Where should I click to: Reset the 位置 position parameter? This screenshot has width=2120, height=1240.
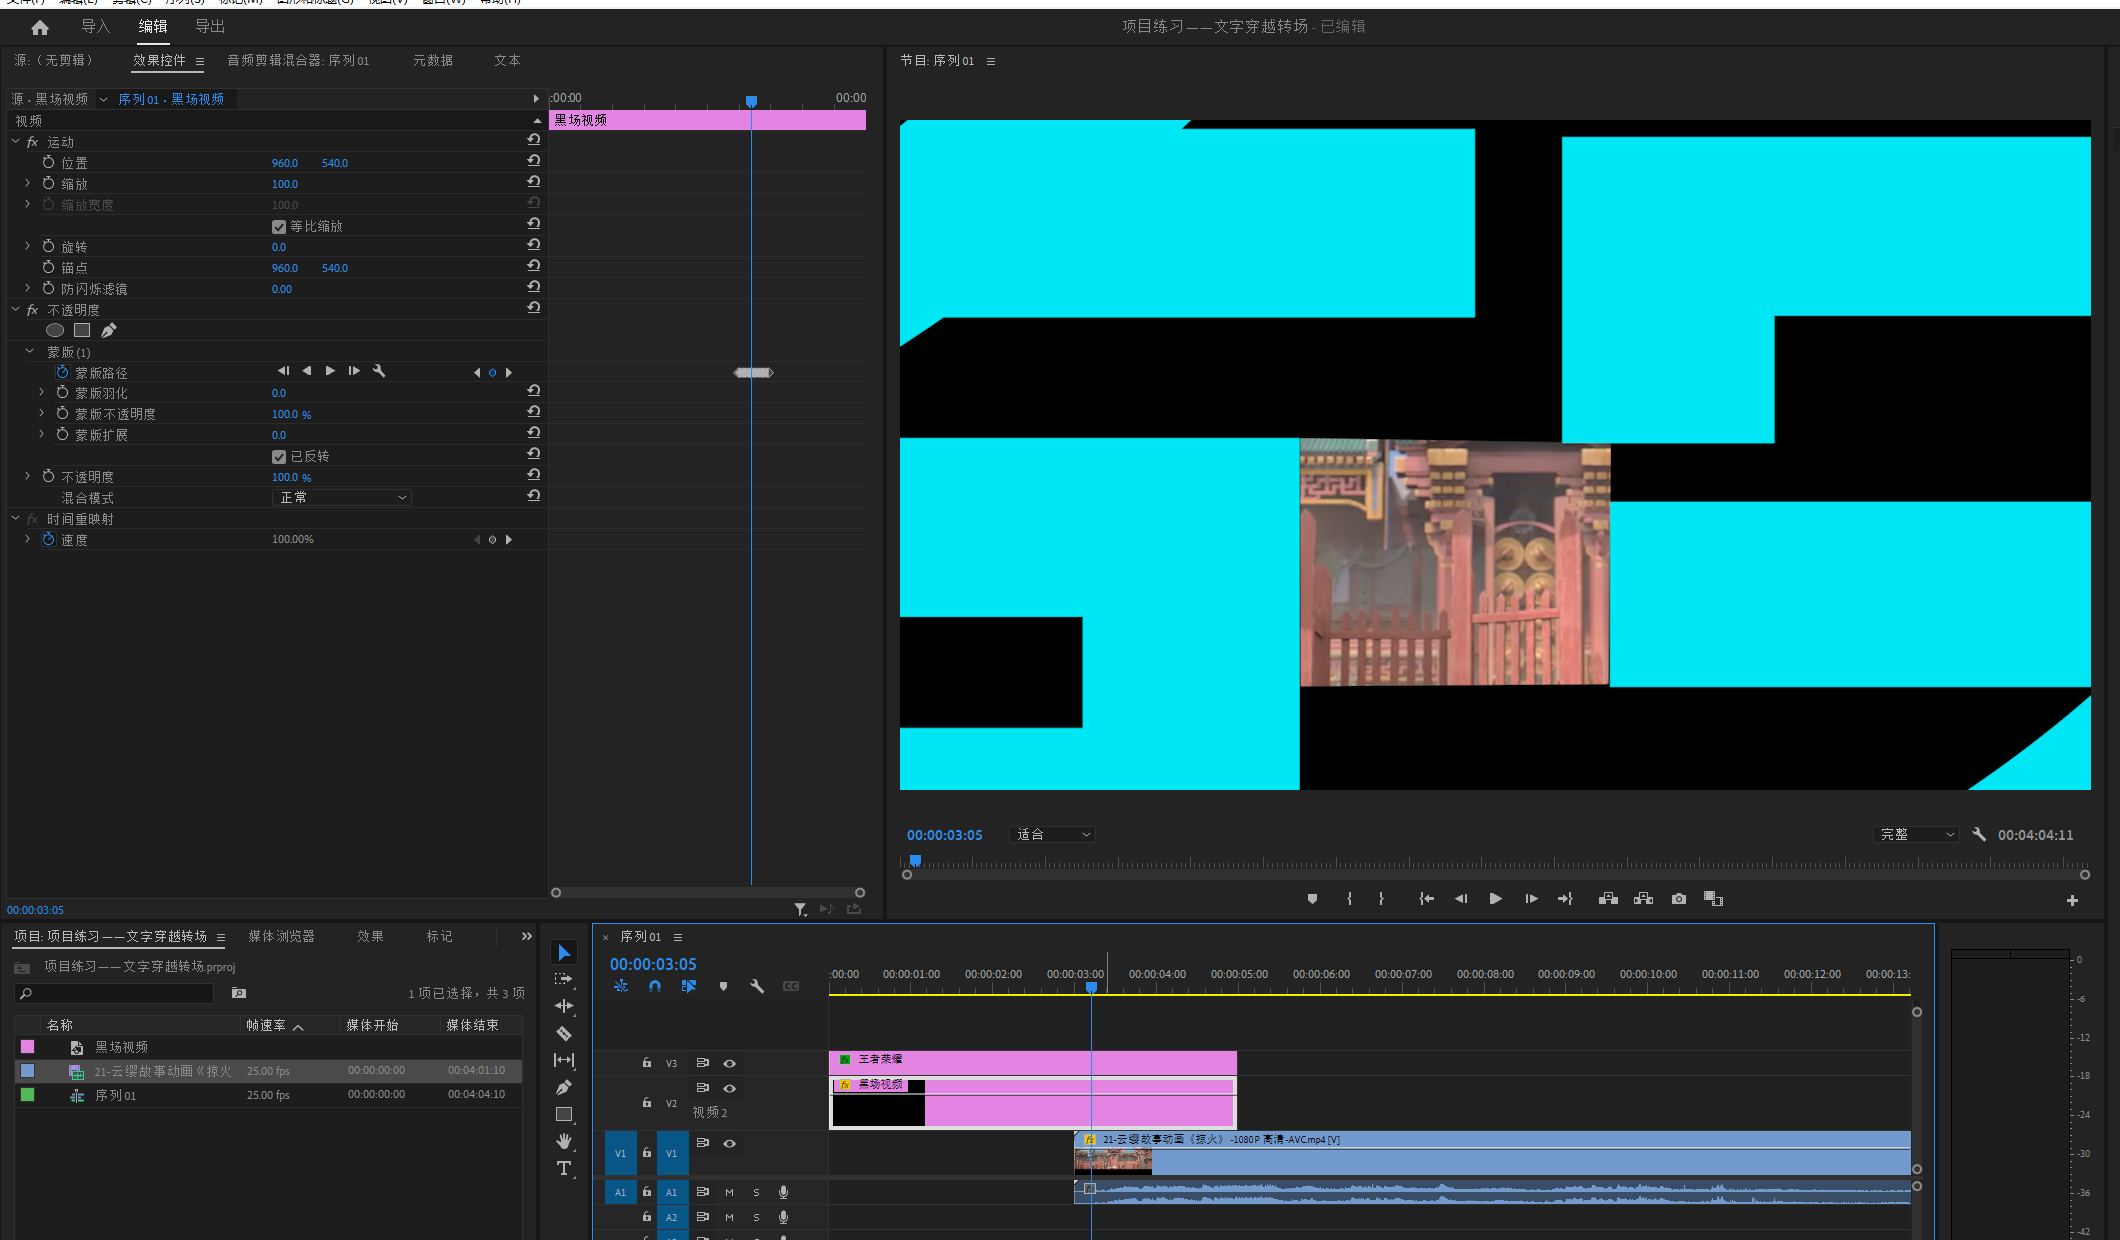[x=534, y=161]
